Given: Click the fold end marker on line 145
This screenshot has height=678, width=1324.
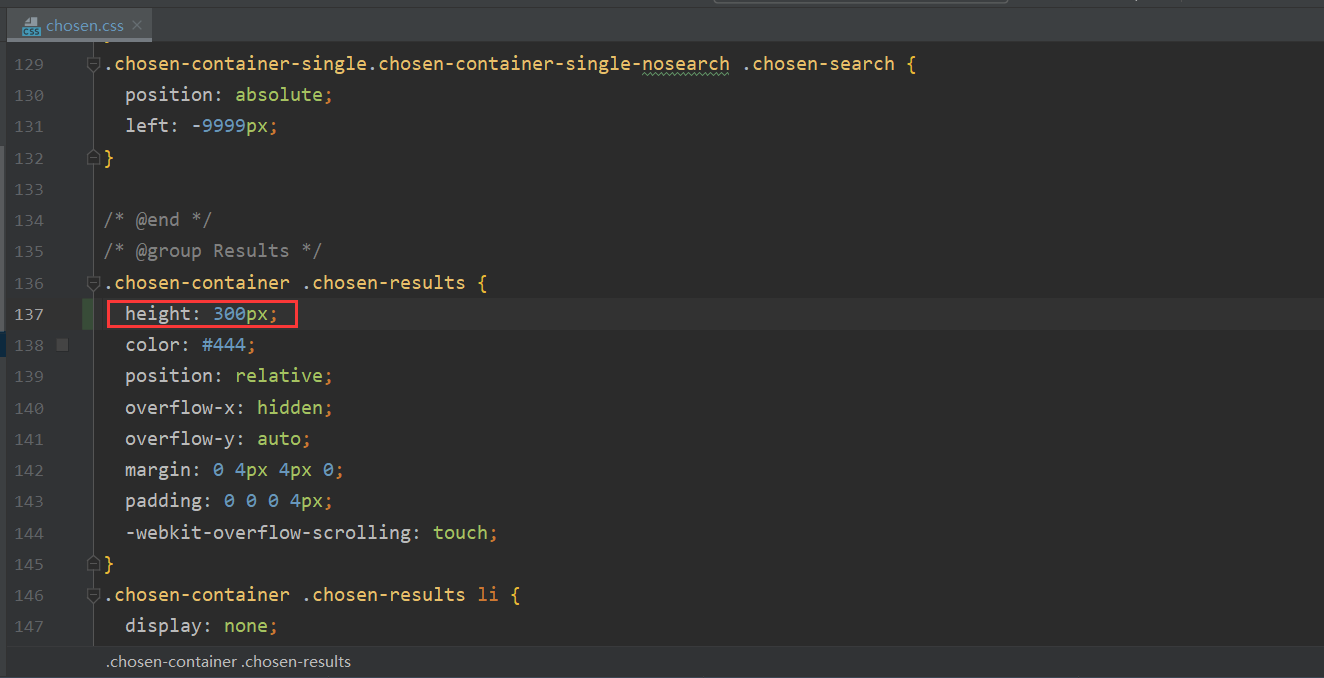Looking at the screenshot, I should pos(94,564).
